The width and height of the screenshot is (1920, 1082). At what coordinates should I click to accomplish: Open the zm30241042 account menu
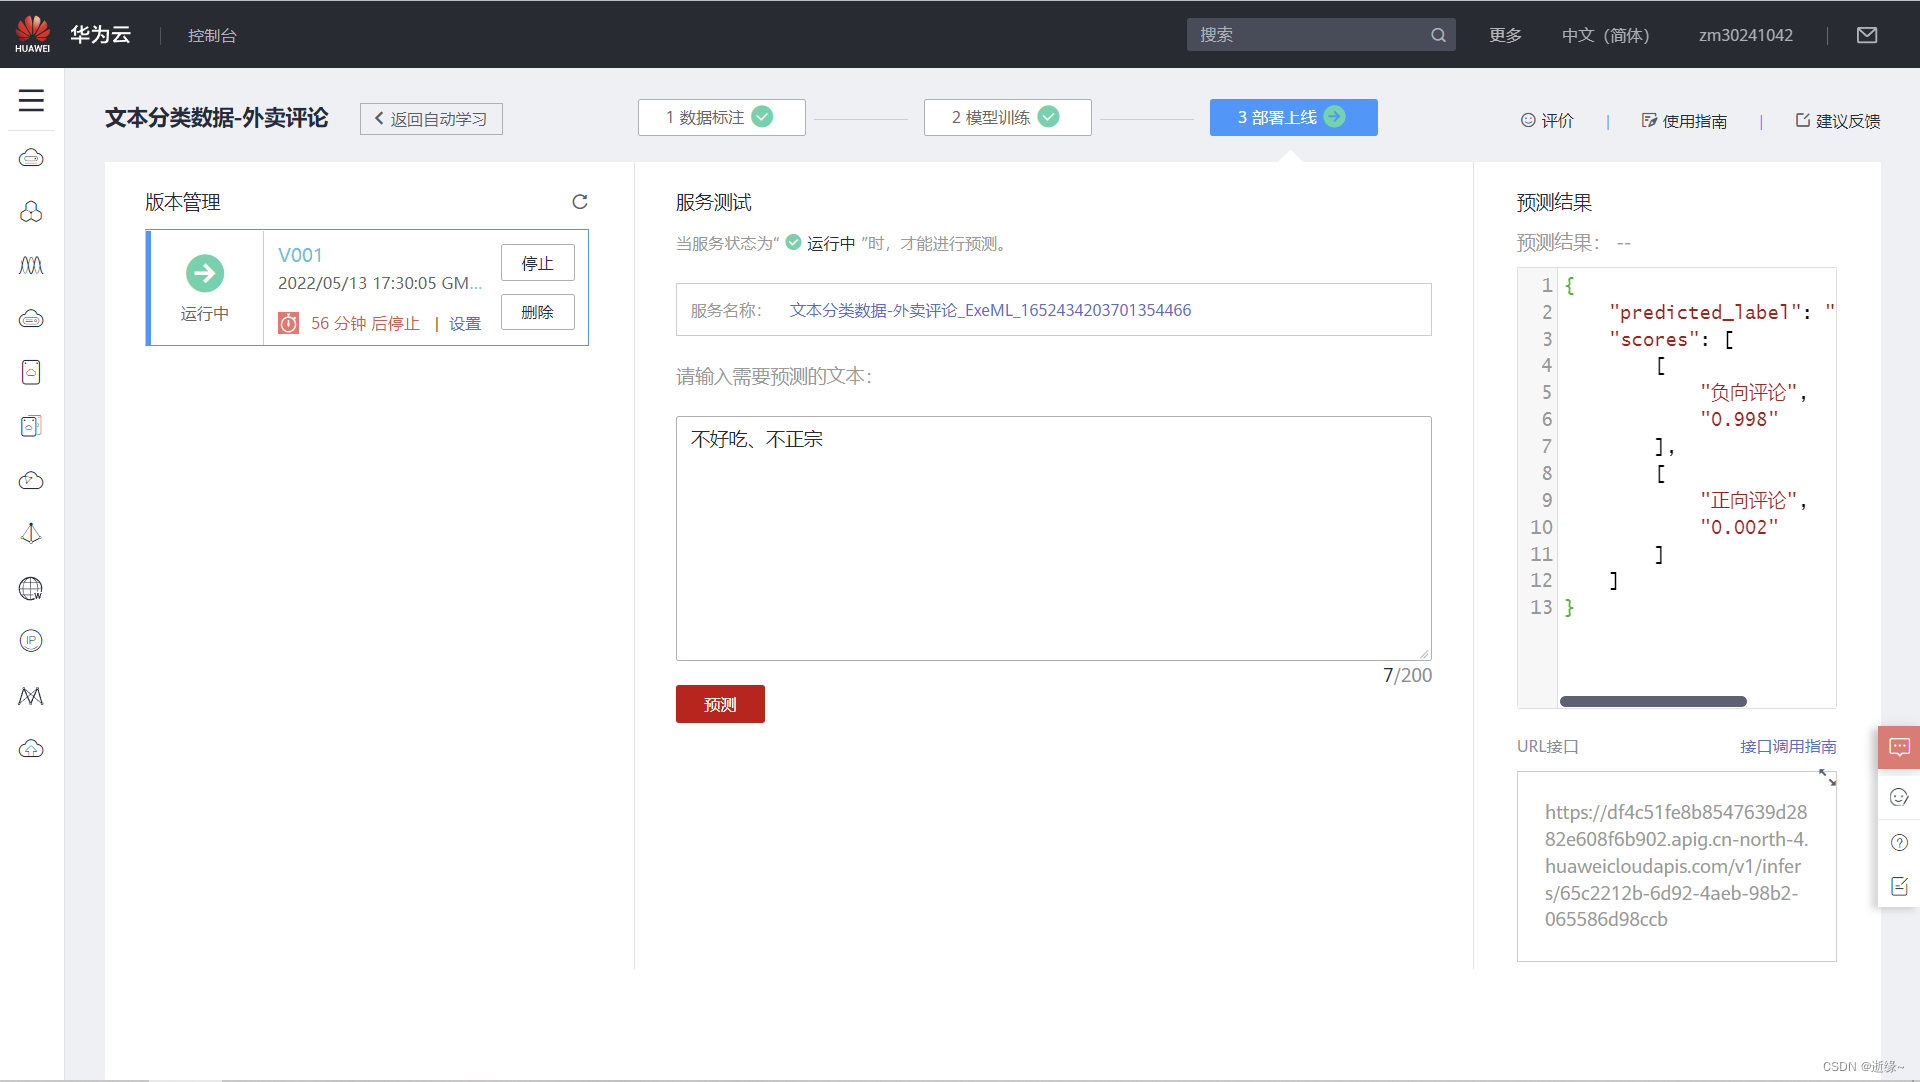tap(1745, 35)
